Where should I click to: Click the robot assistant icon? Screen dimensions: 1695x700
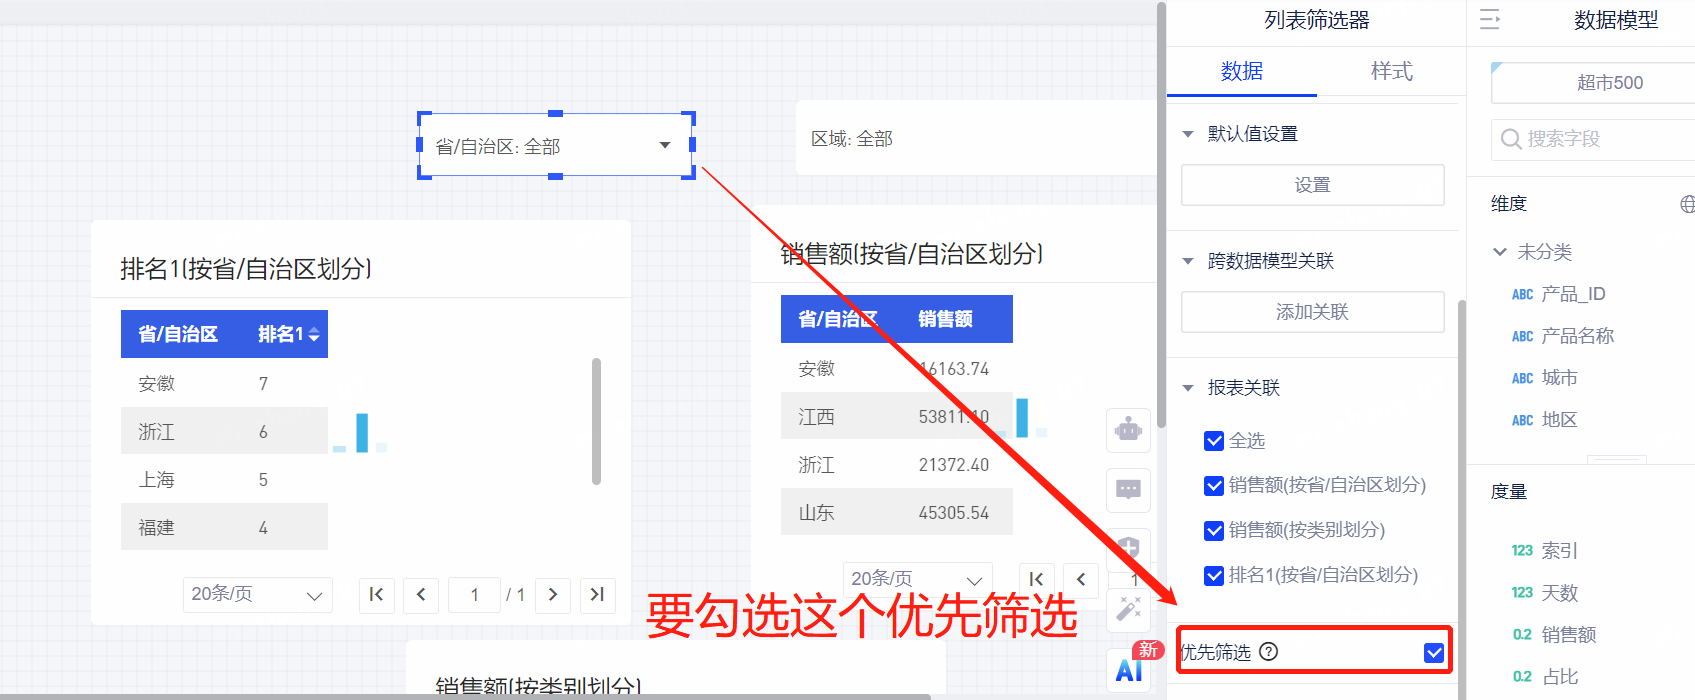[1128, 430]
